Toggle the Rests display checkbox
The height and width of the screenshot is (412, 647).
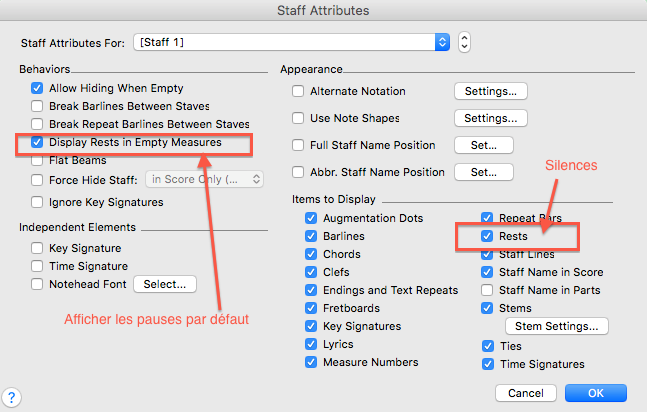[x=487, y=237]
